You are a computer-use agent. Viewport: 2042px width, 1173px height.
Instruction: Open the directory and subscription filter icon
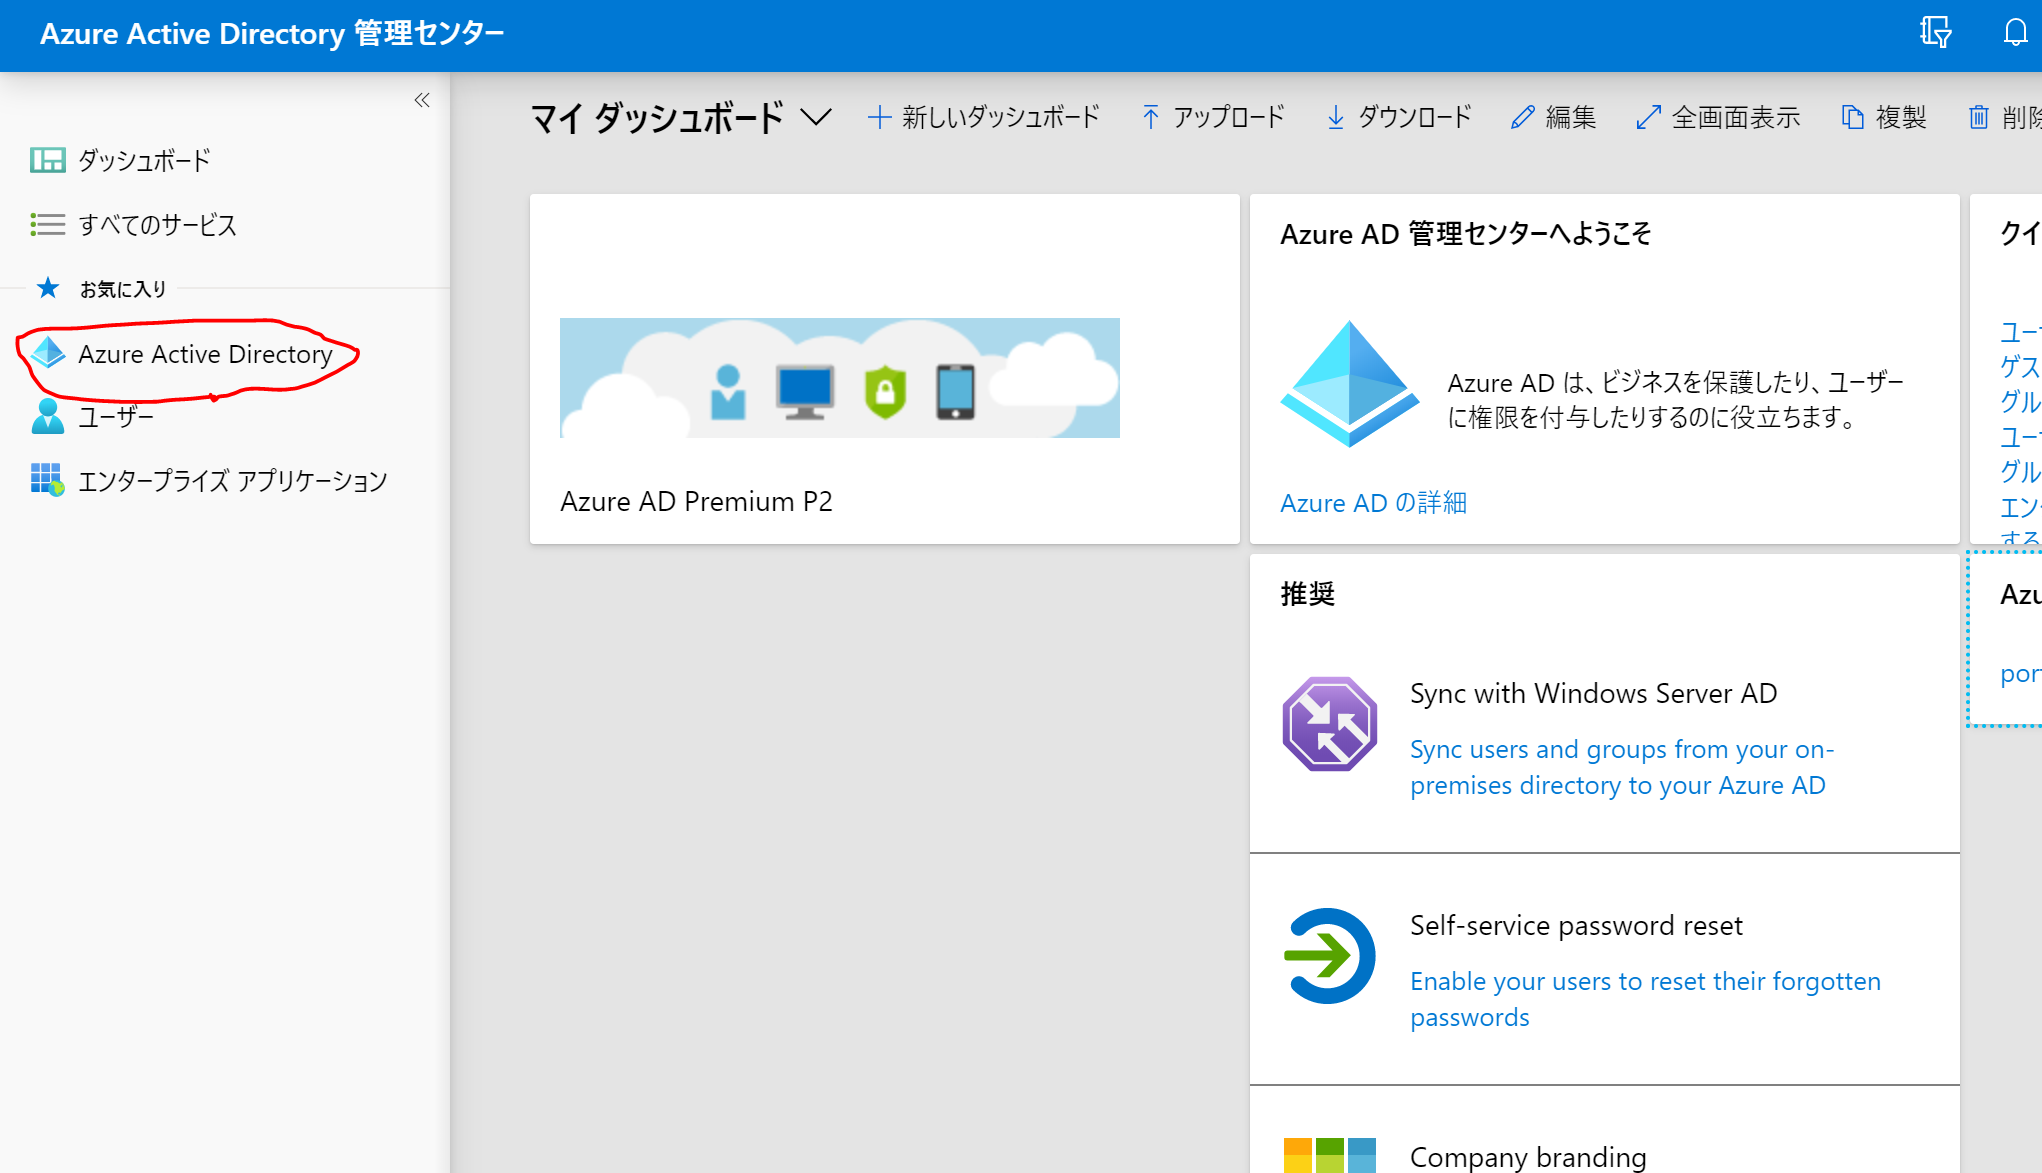pyautogui.click(x=1935, y=33)
